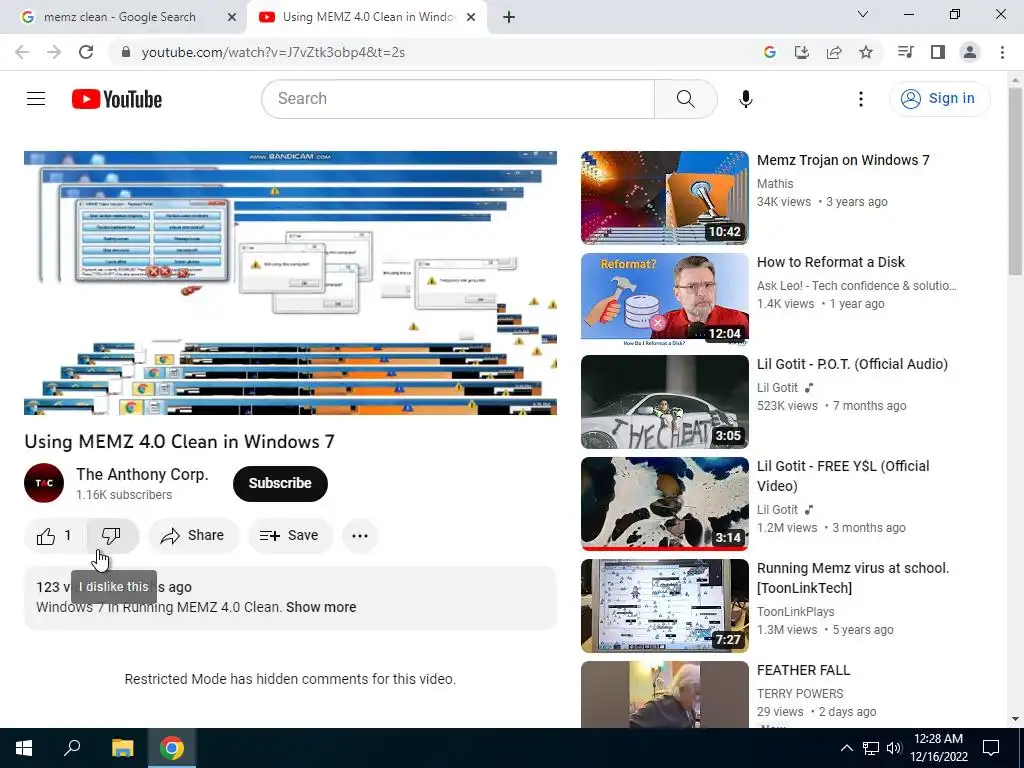Go to YouTube home via logo

(x=117, y=99)
